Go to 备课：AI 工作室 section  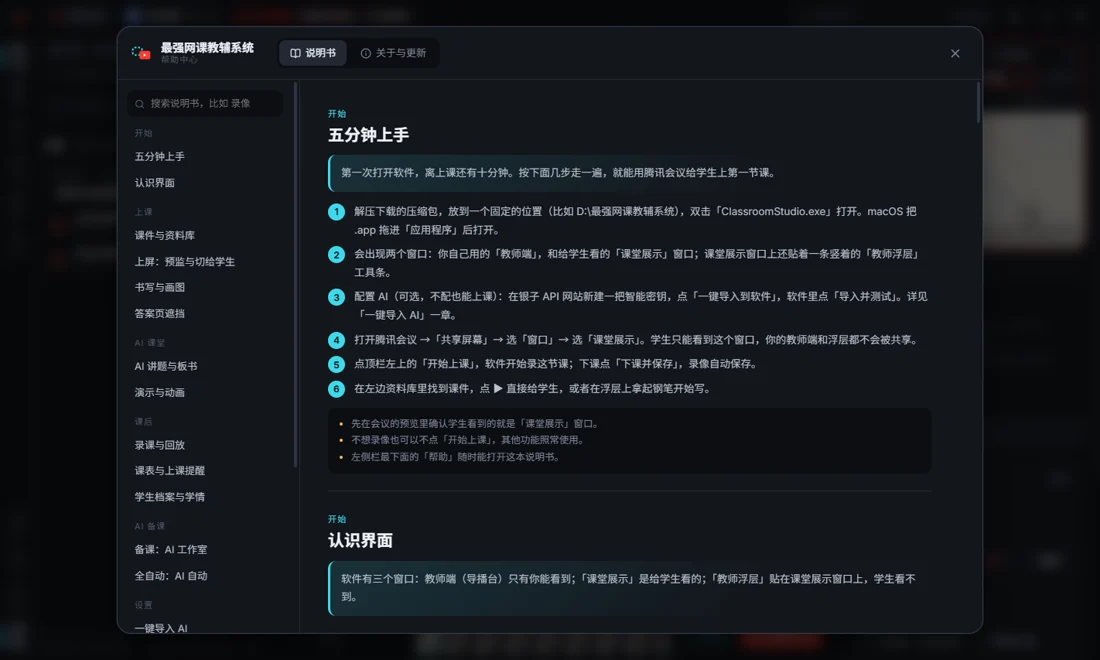[x=171, y=549]
